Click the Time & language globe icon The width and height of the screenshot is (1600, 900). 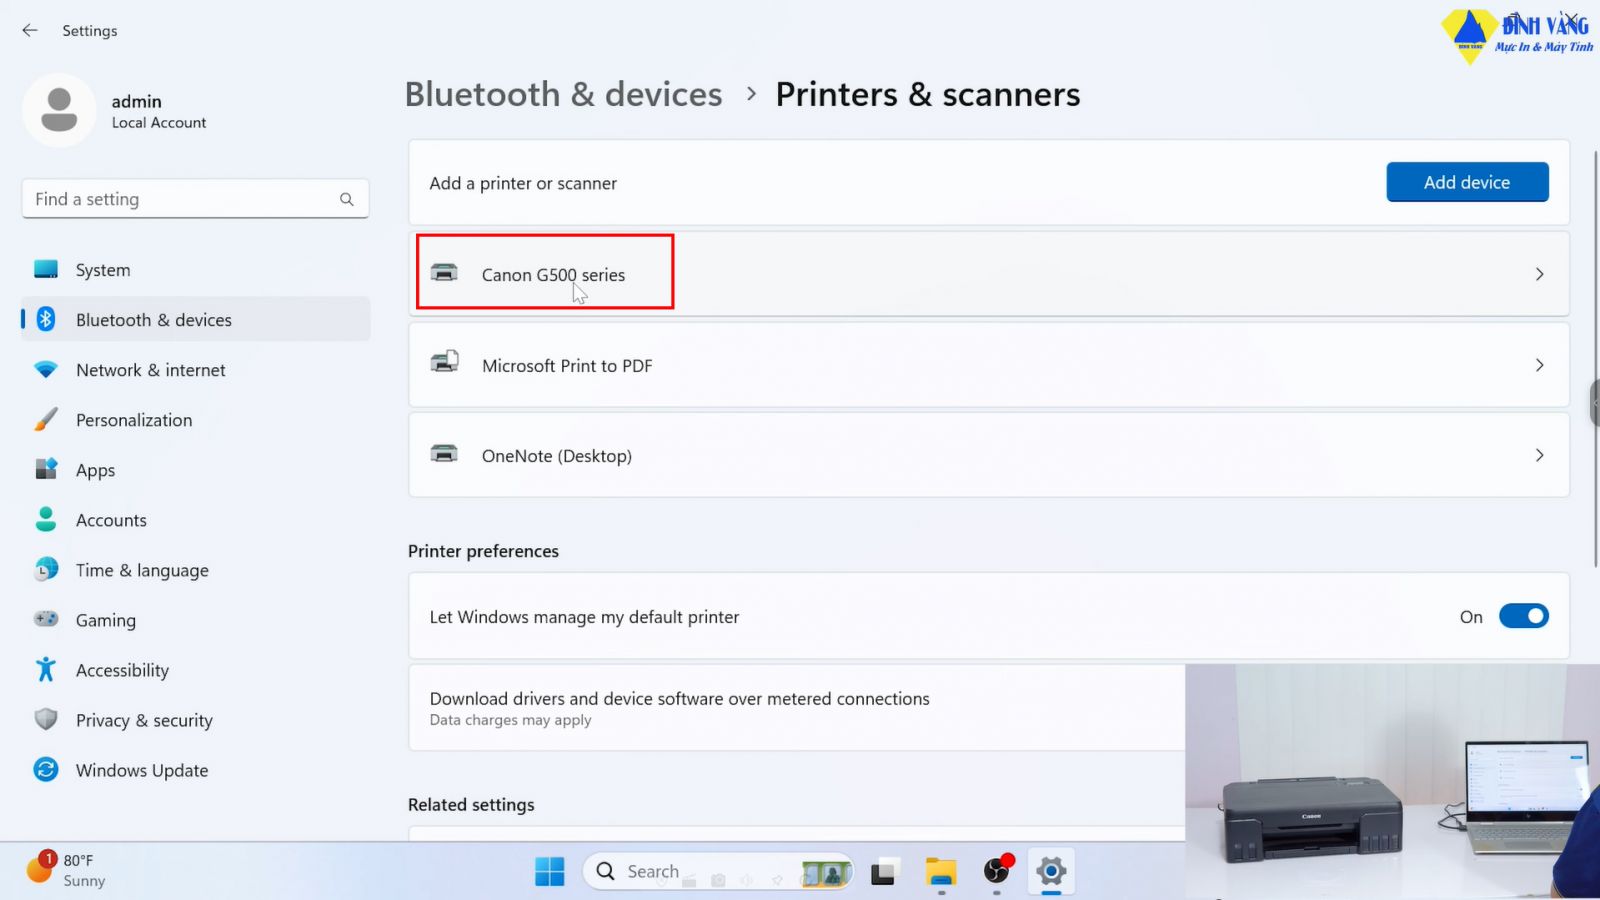(46, 569)
